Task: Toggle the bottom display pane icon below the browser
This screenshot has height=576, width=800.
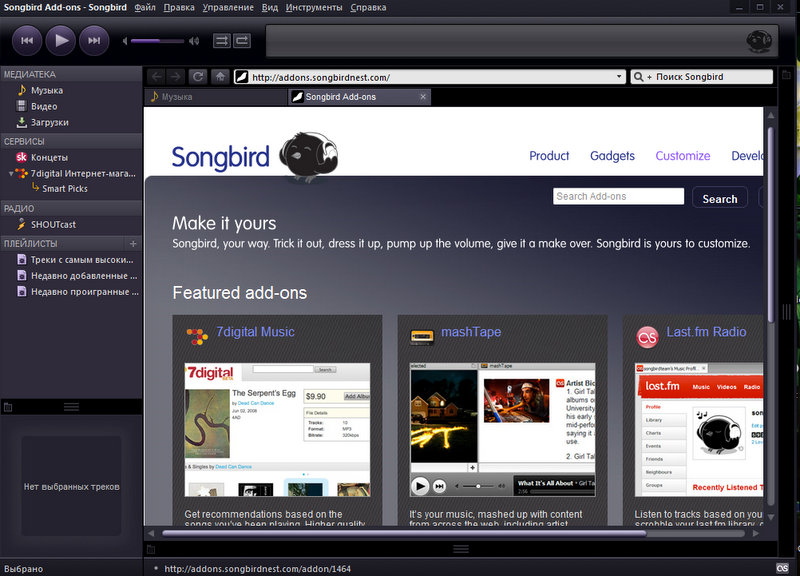Action: coord(151,549)
